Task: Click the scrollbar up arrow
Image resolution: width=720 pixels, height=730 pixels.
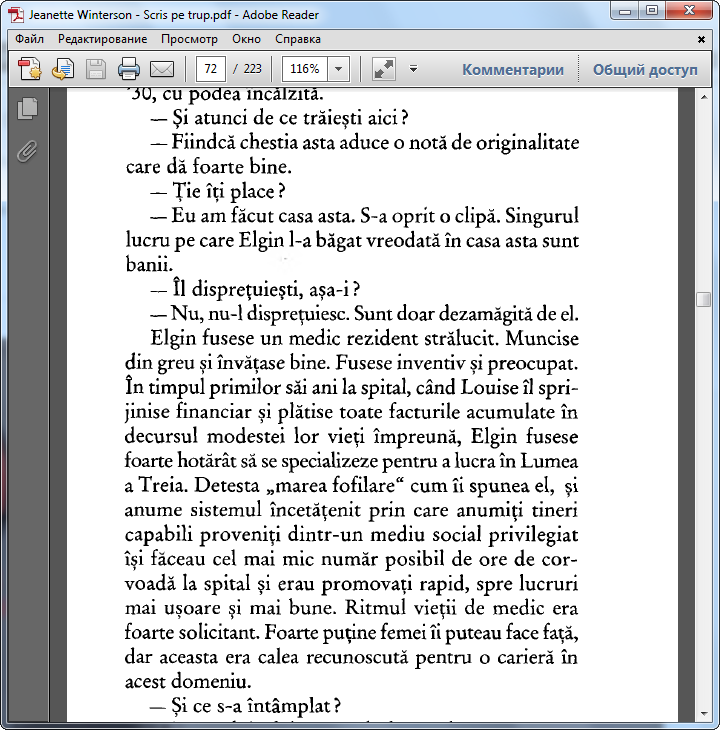Action: click(x=704, y=97)
